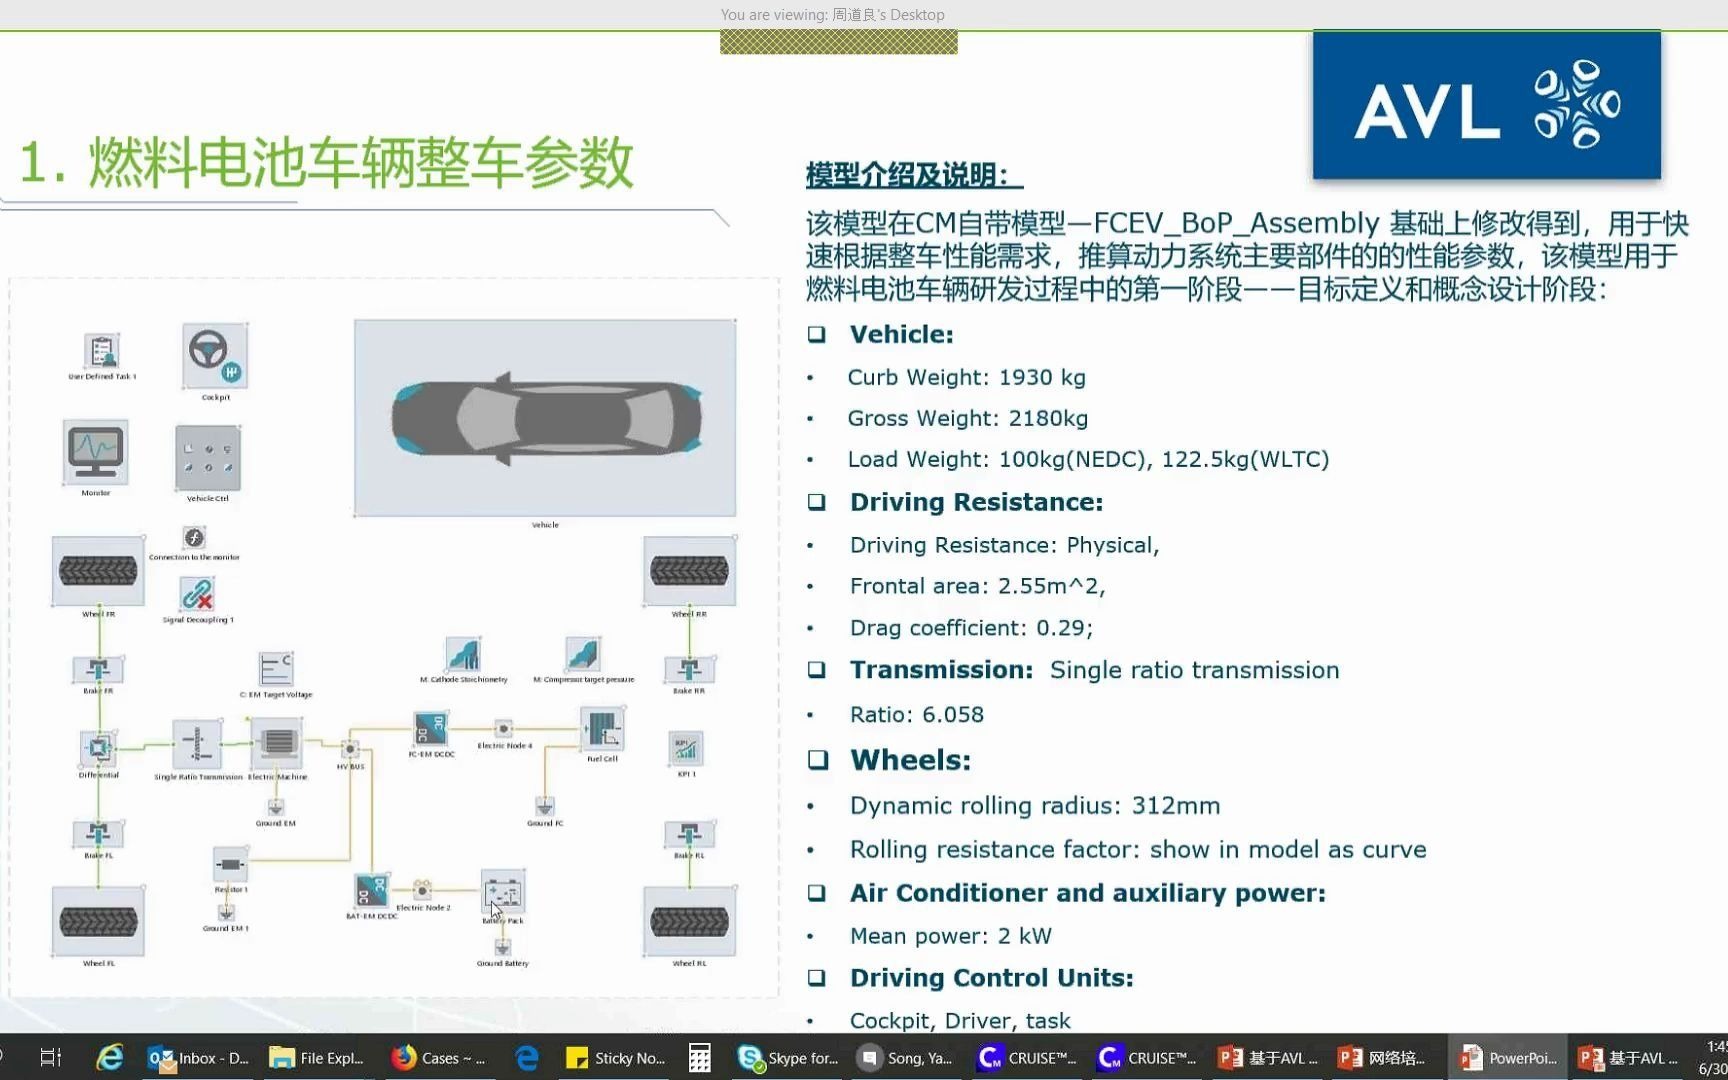Select the Signal Decoupling 1 icon
This screenshot has width=1728, height=1080.
tap(197, 595)
